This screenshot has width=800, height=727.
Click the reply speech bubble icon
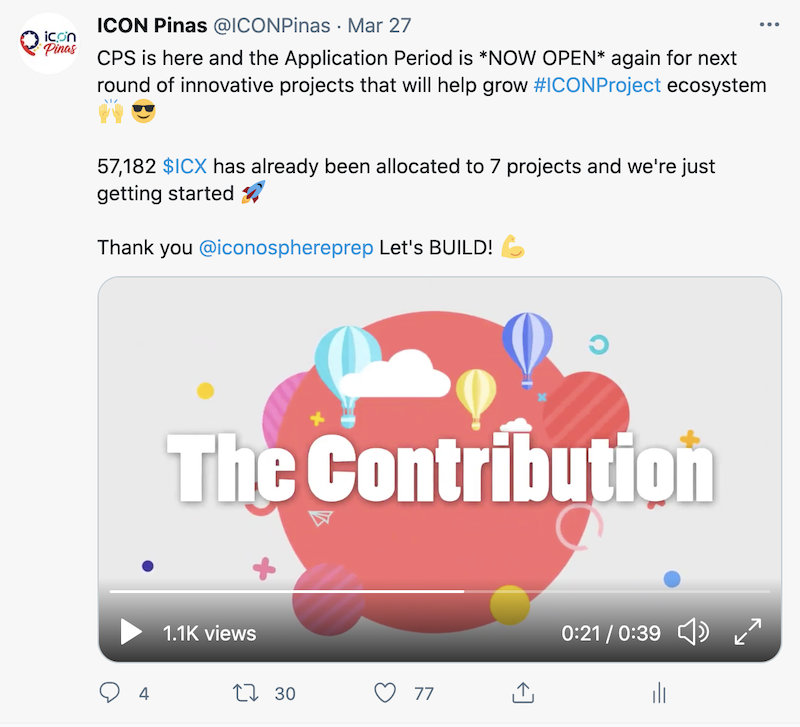(111, 692)
